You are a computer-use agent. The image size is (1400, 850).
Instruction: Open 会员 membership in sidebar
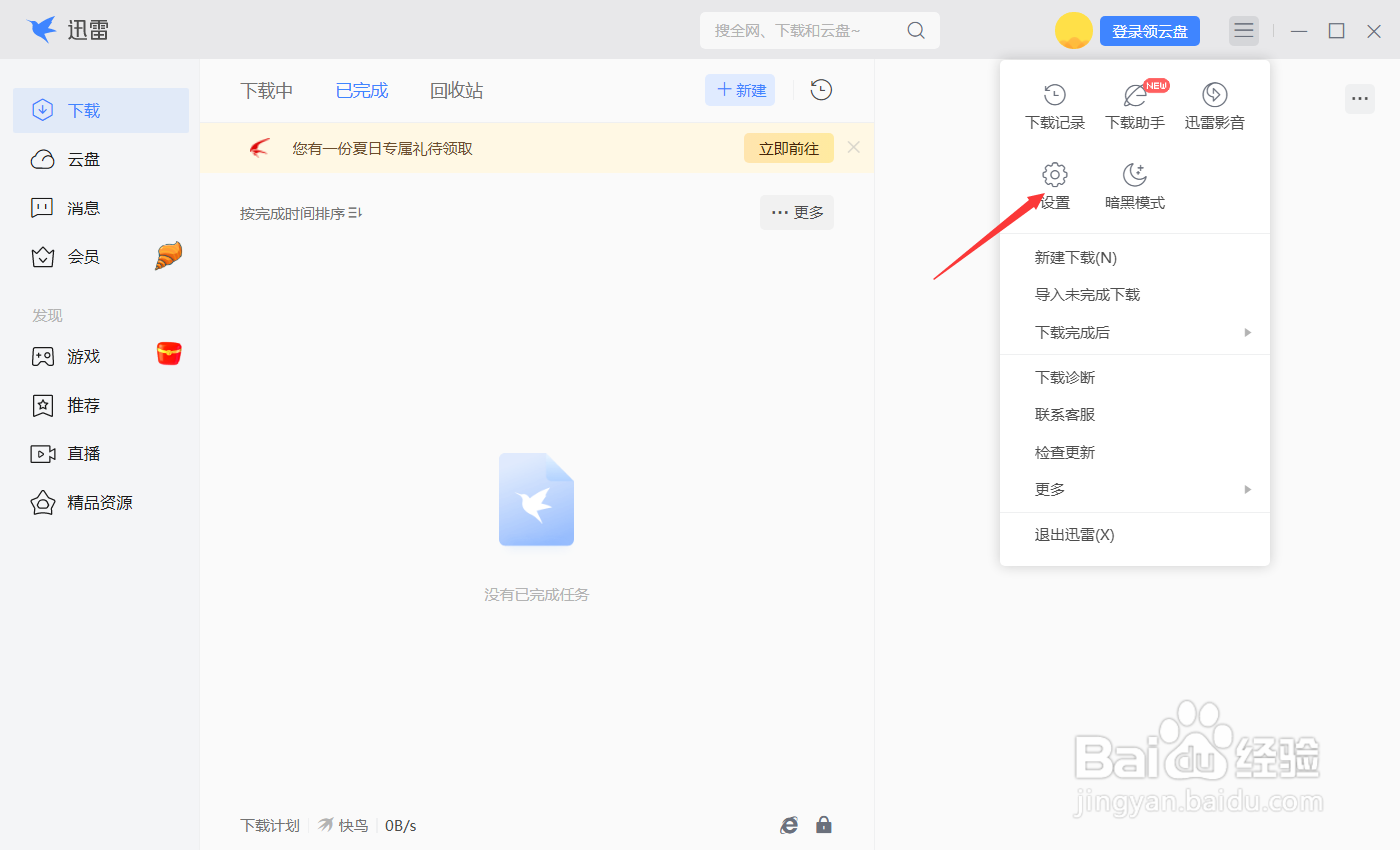(x=101, y=257)
